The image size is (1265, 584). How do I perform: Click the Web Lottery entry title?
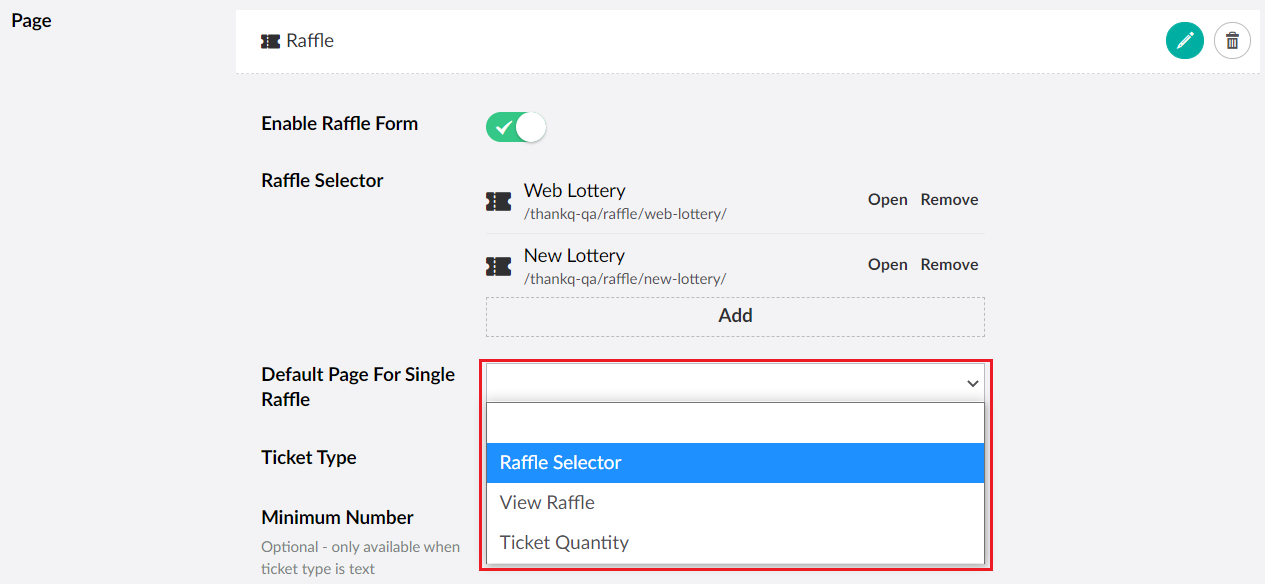(x=574, y=190)
